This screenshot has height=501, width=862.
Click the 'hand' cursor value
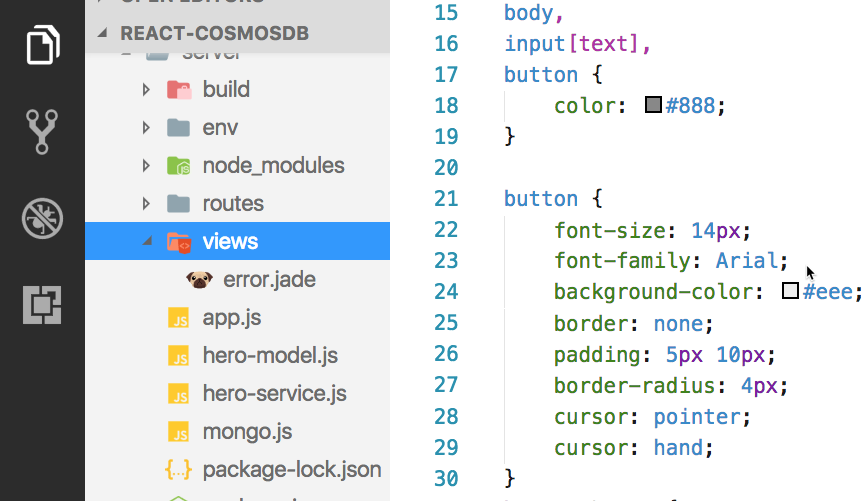678,447
